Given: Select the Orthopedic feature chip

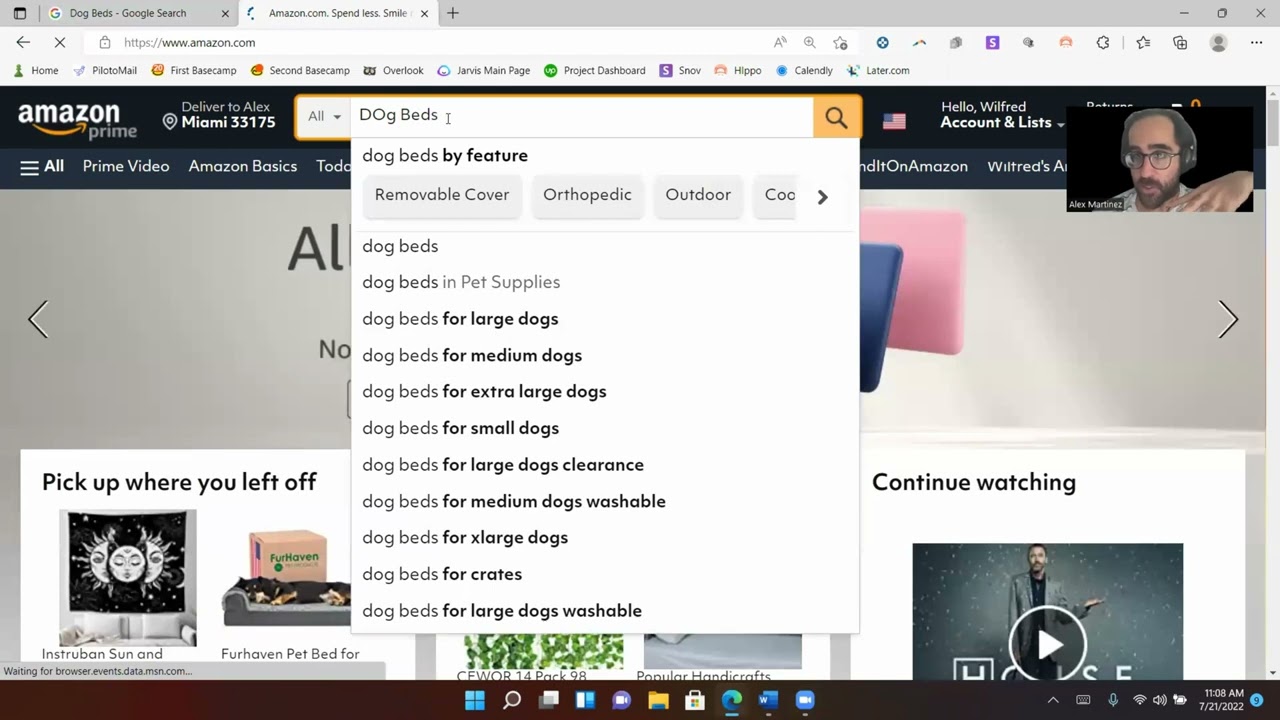Looking at the screenshot, I should coord(587,195).
